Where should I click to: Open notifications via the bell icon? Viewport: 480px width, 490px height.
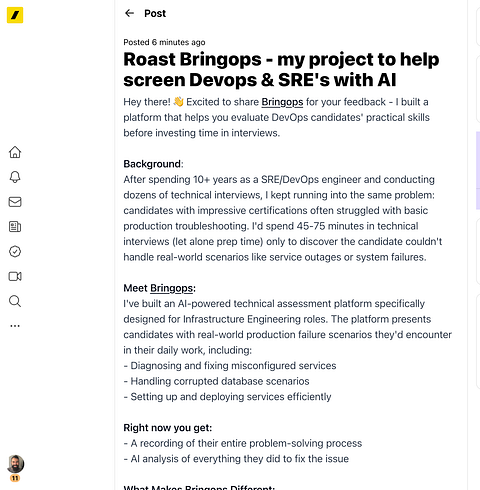tap(15, 177)
